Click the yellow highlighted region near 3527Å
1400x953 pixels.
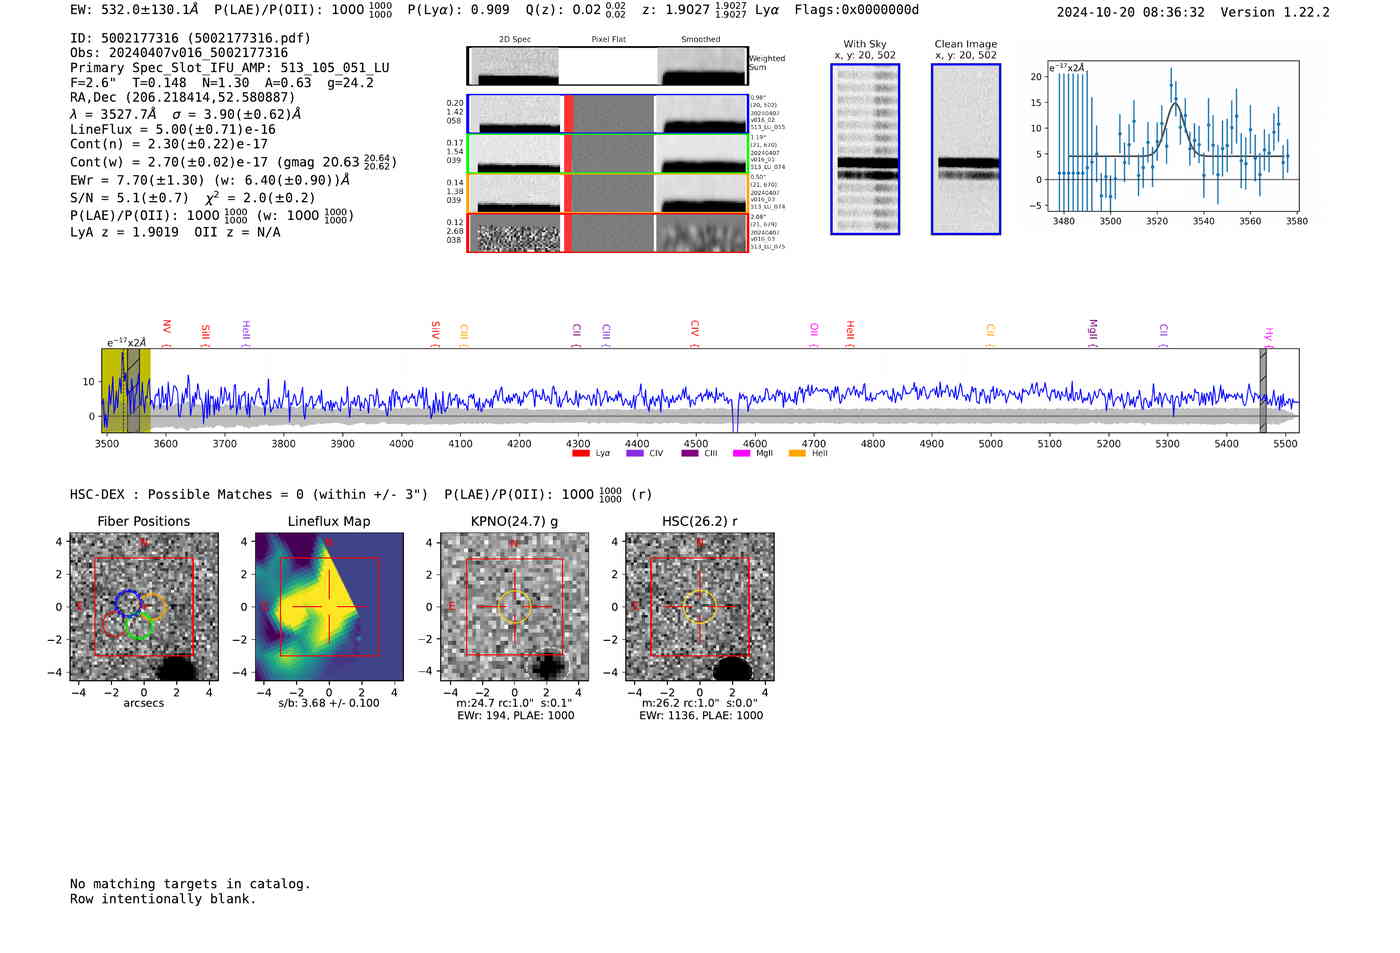coord(126,390)
